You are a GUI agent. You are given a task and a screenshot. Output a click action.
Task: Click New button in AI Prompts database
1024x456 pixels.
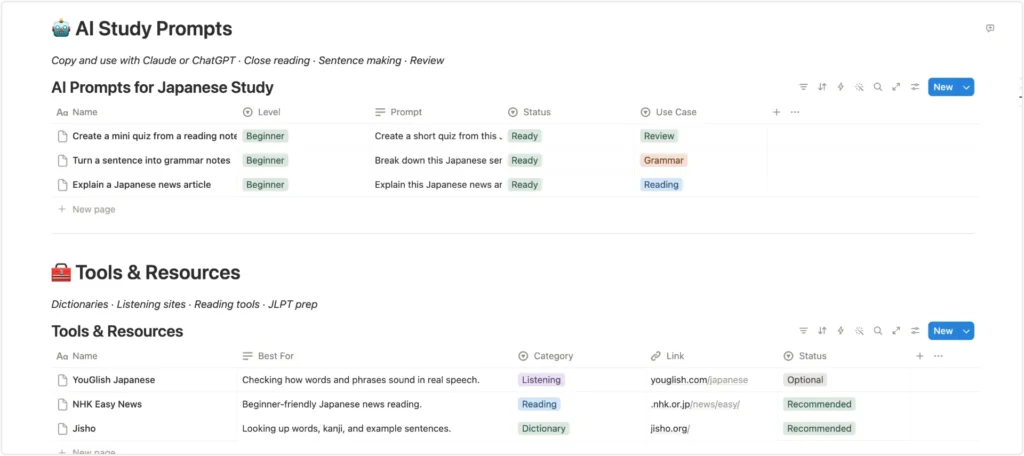[943, 87]
